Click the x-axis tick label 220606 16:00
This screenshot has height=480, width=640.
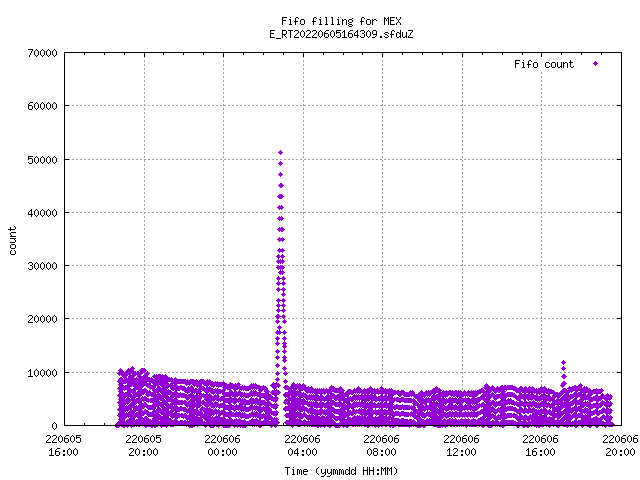[541, 446]
